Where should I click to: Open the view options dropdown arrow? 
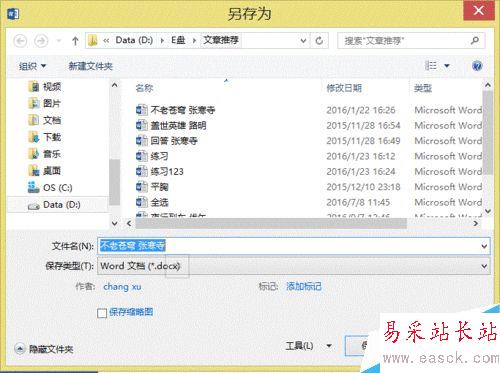click(447, 66)
